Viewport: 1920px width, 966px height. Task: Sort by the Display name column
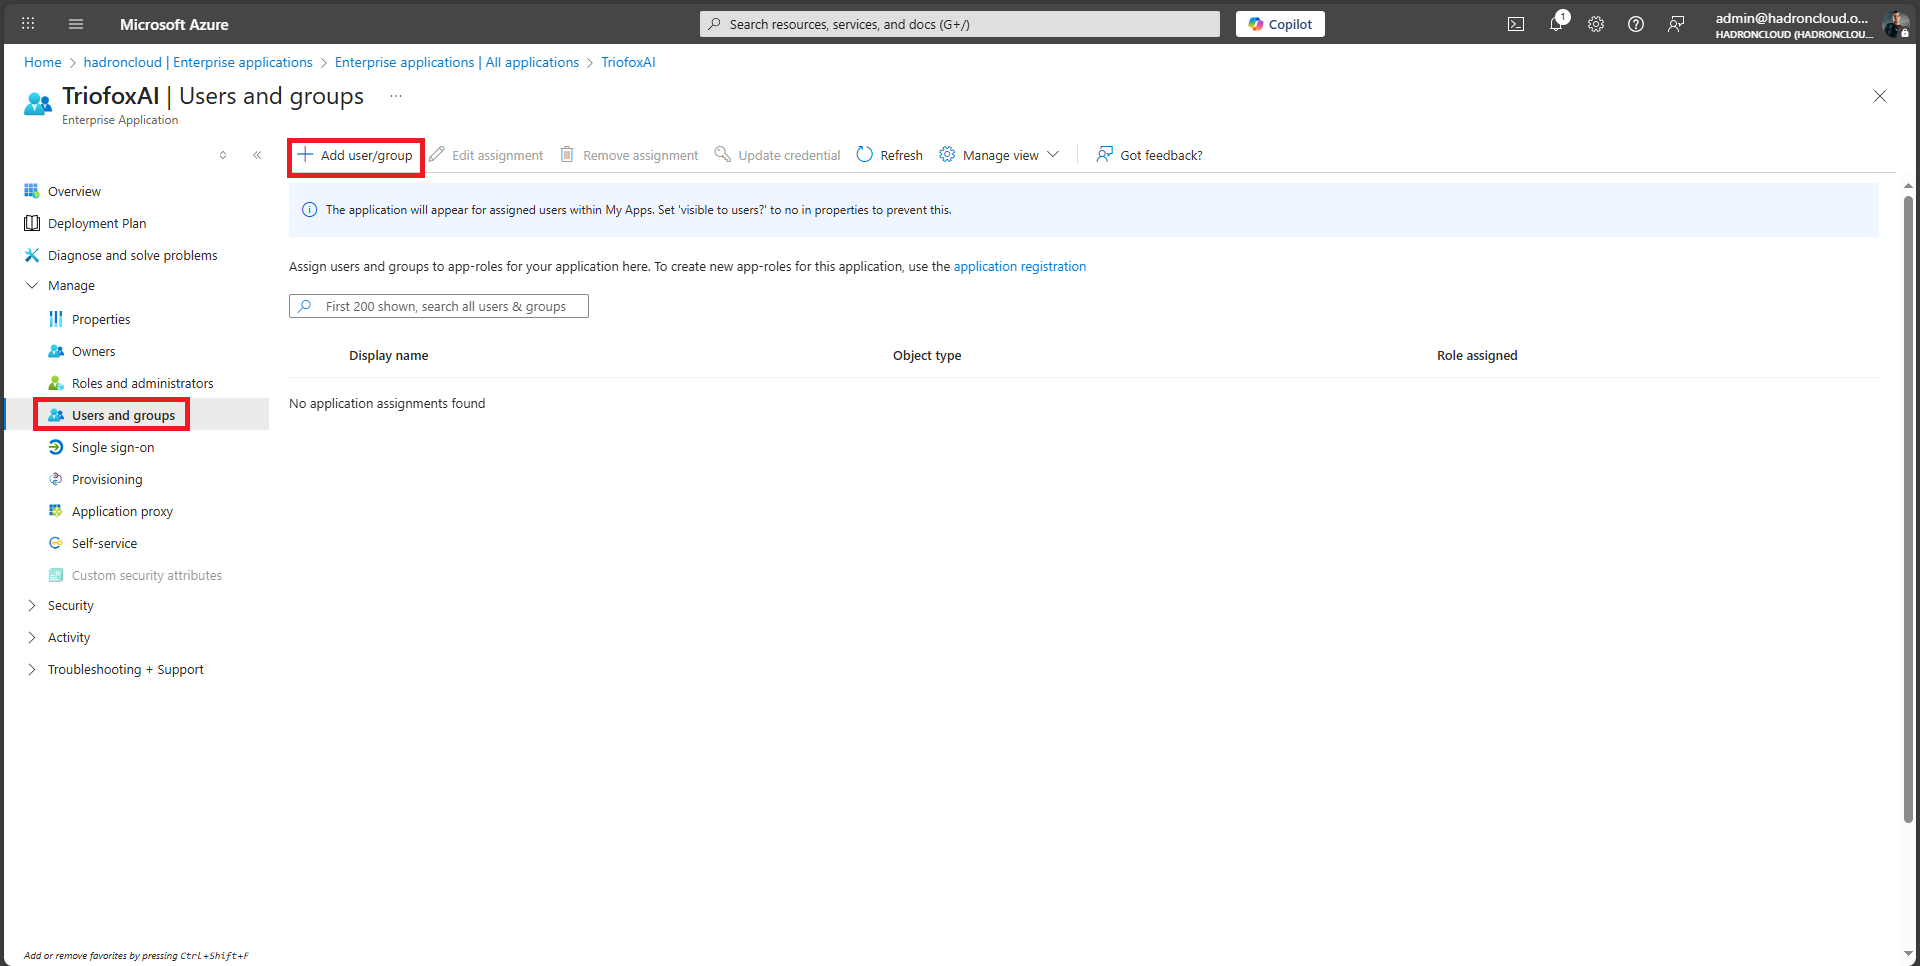click(x=388, y=355)
